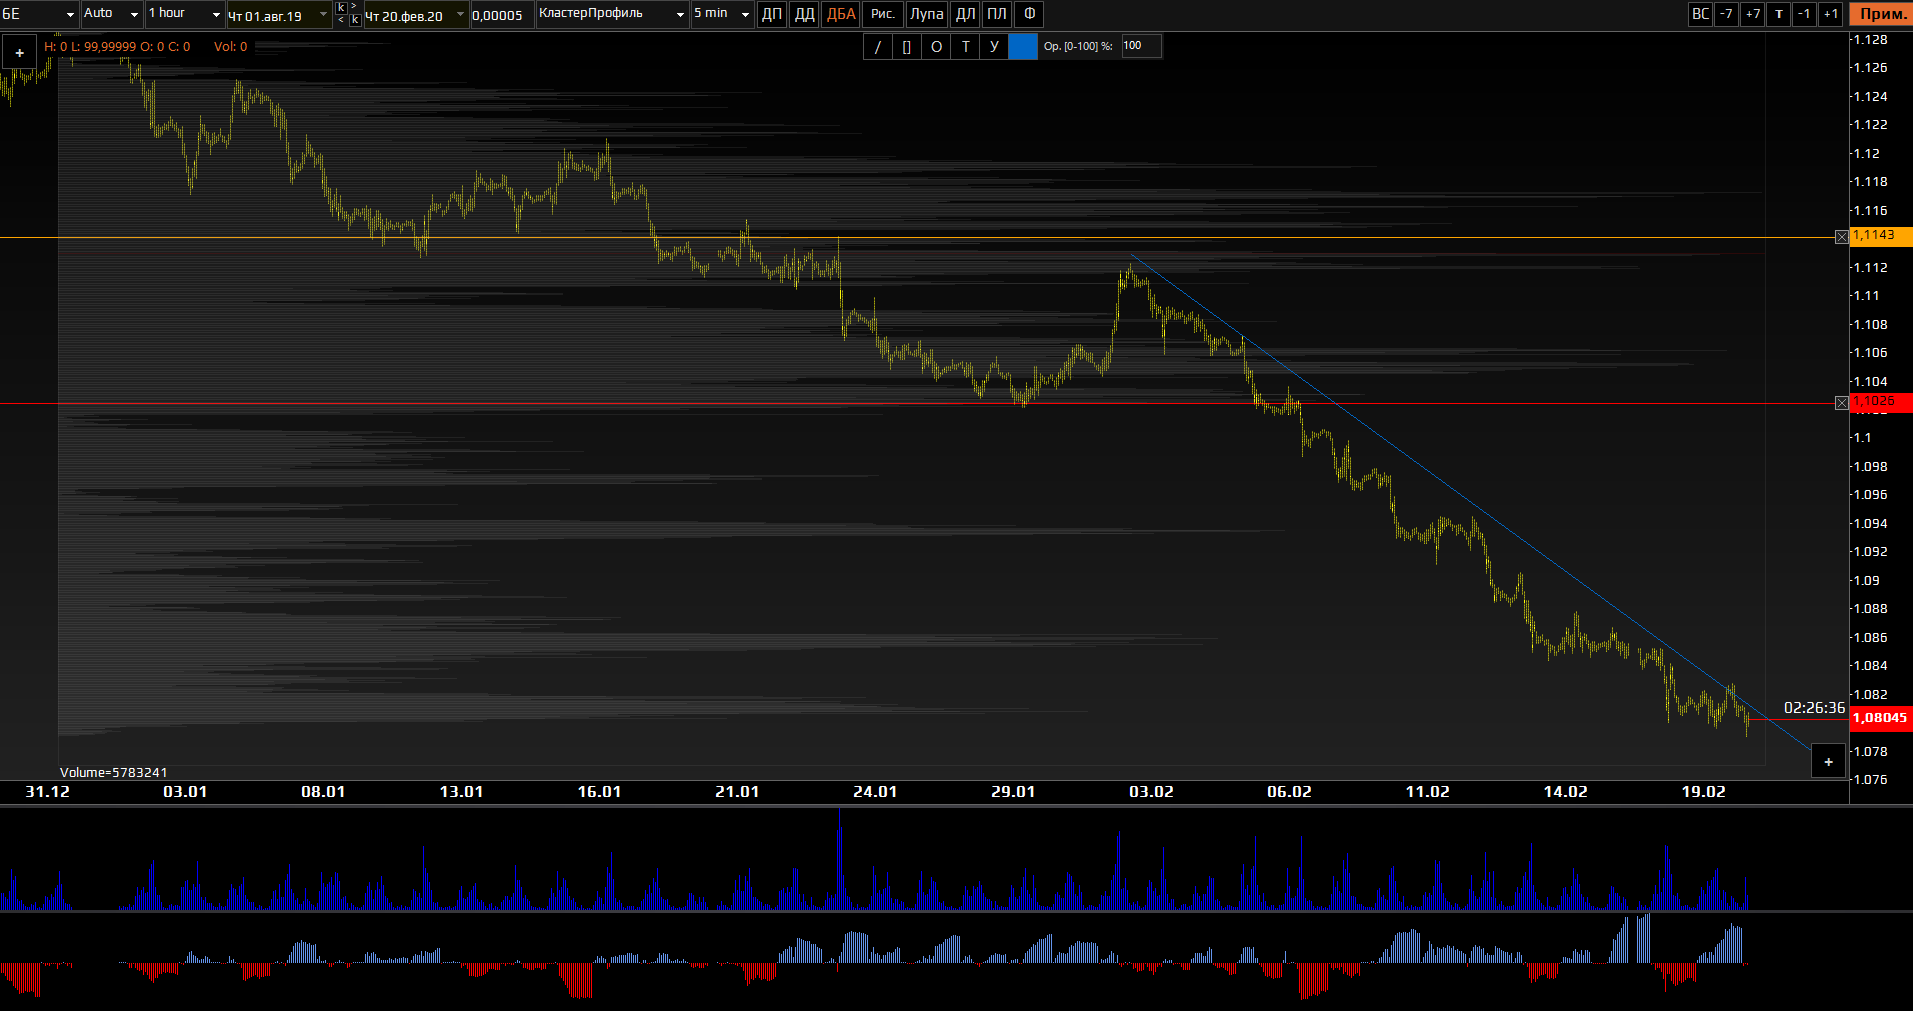1913x1011 pixels.
Task: Expand the 6E instrument dropdown
Action: (x=39, y=14)
